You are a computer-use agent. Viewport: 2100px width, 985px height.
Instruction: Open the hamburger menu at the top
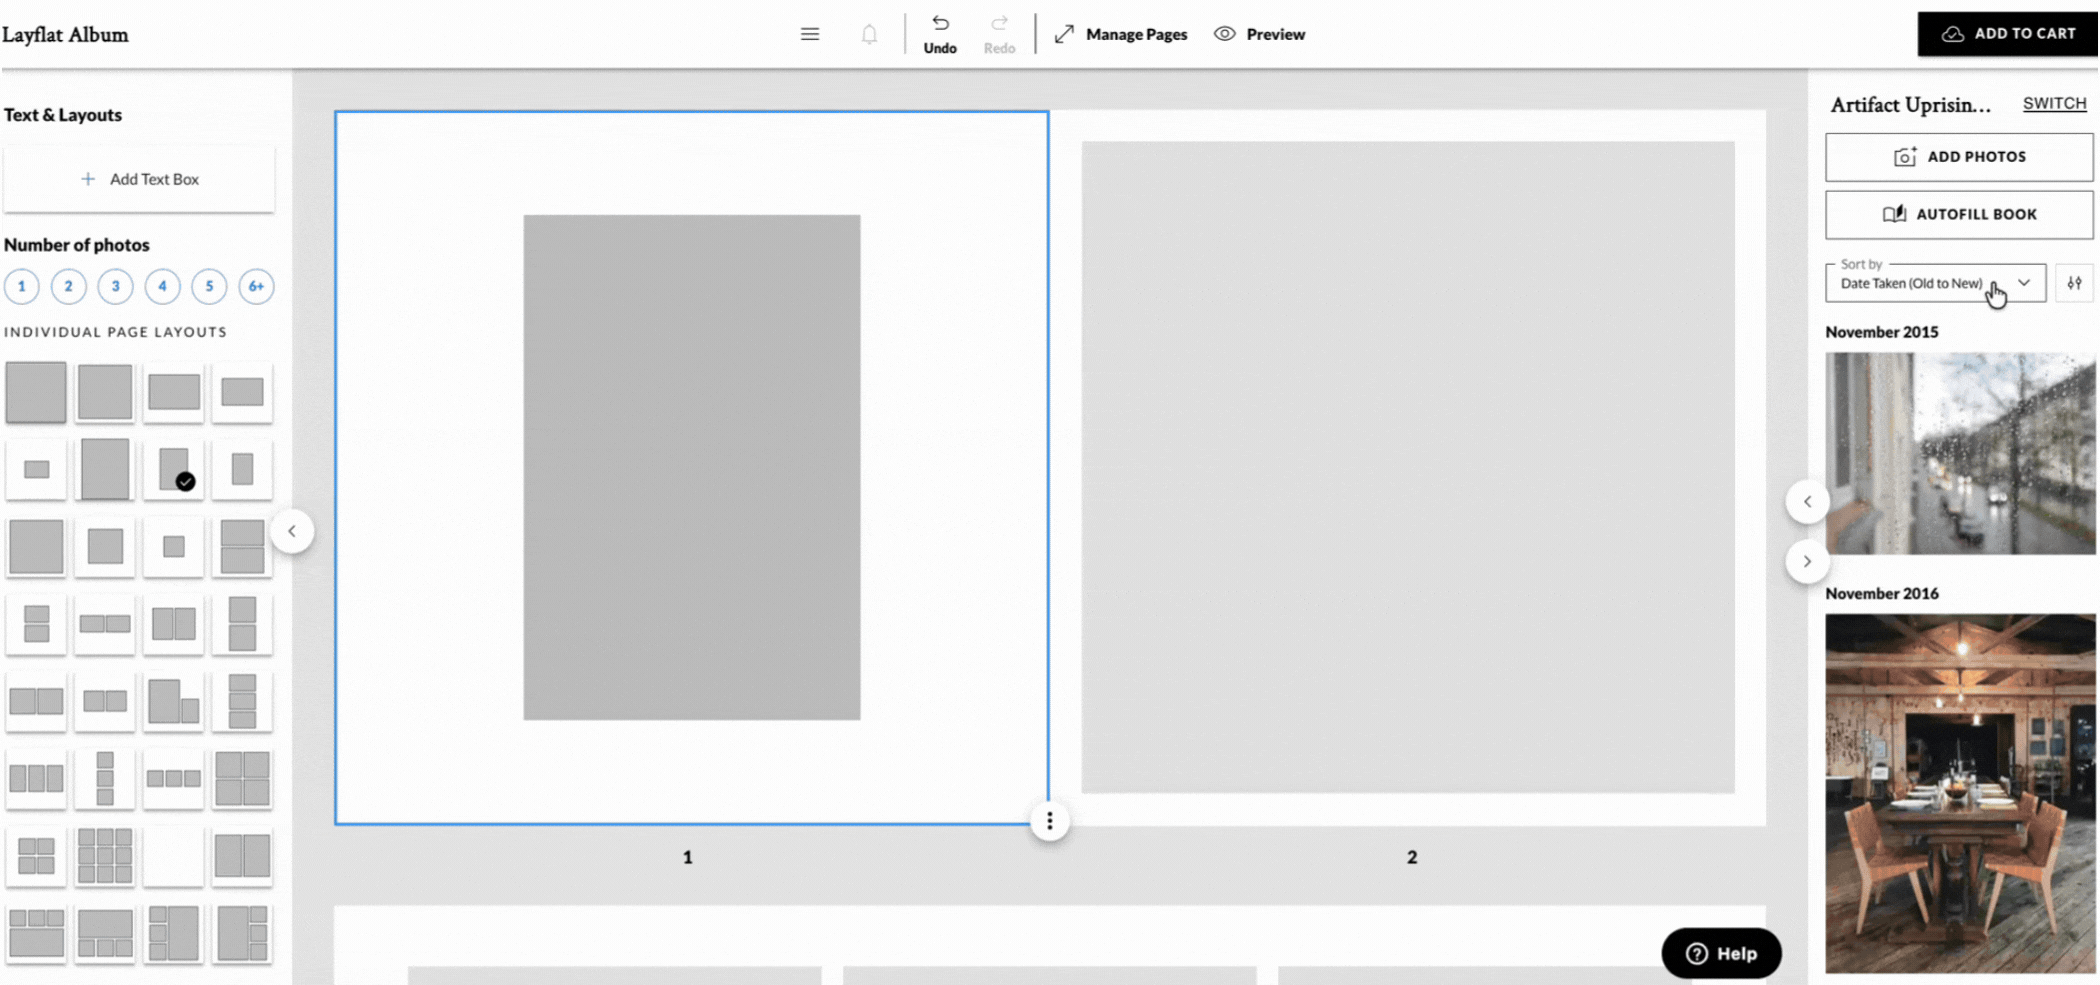[x=809, y=33]
